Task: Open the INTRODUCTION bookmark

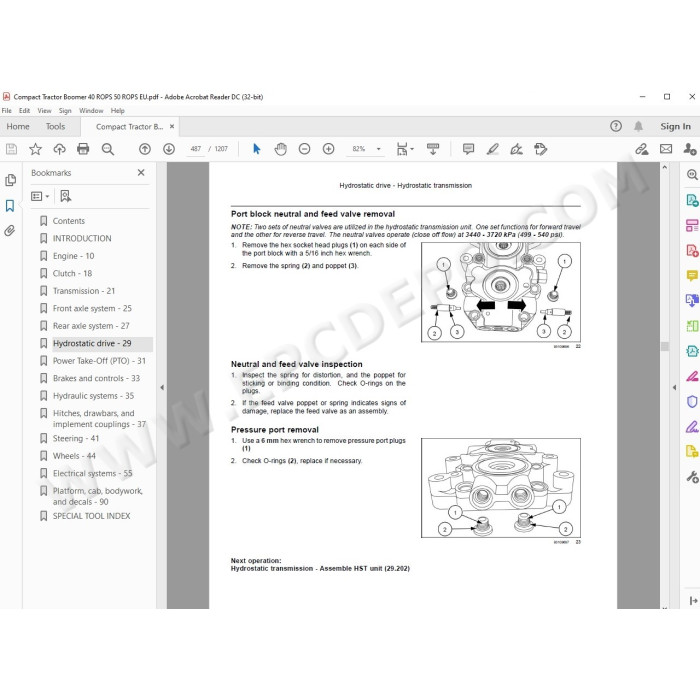Action: (x=82, y=238)
